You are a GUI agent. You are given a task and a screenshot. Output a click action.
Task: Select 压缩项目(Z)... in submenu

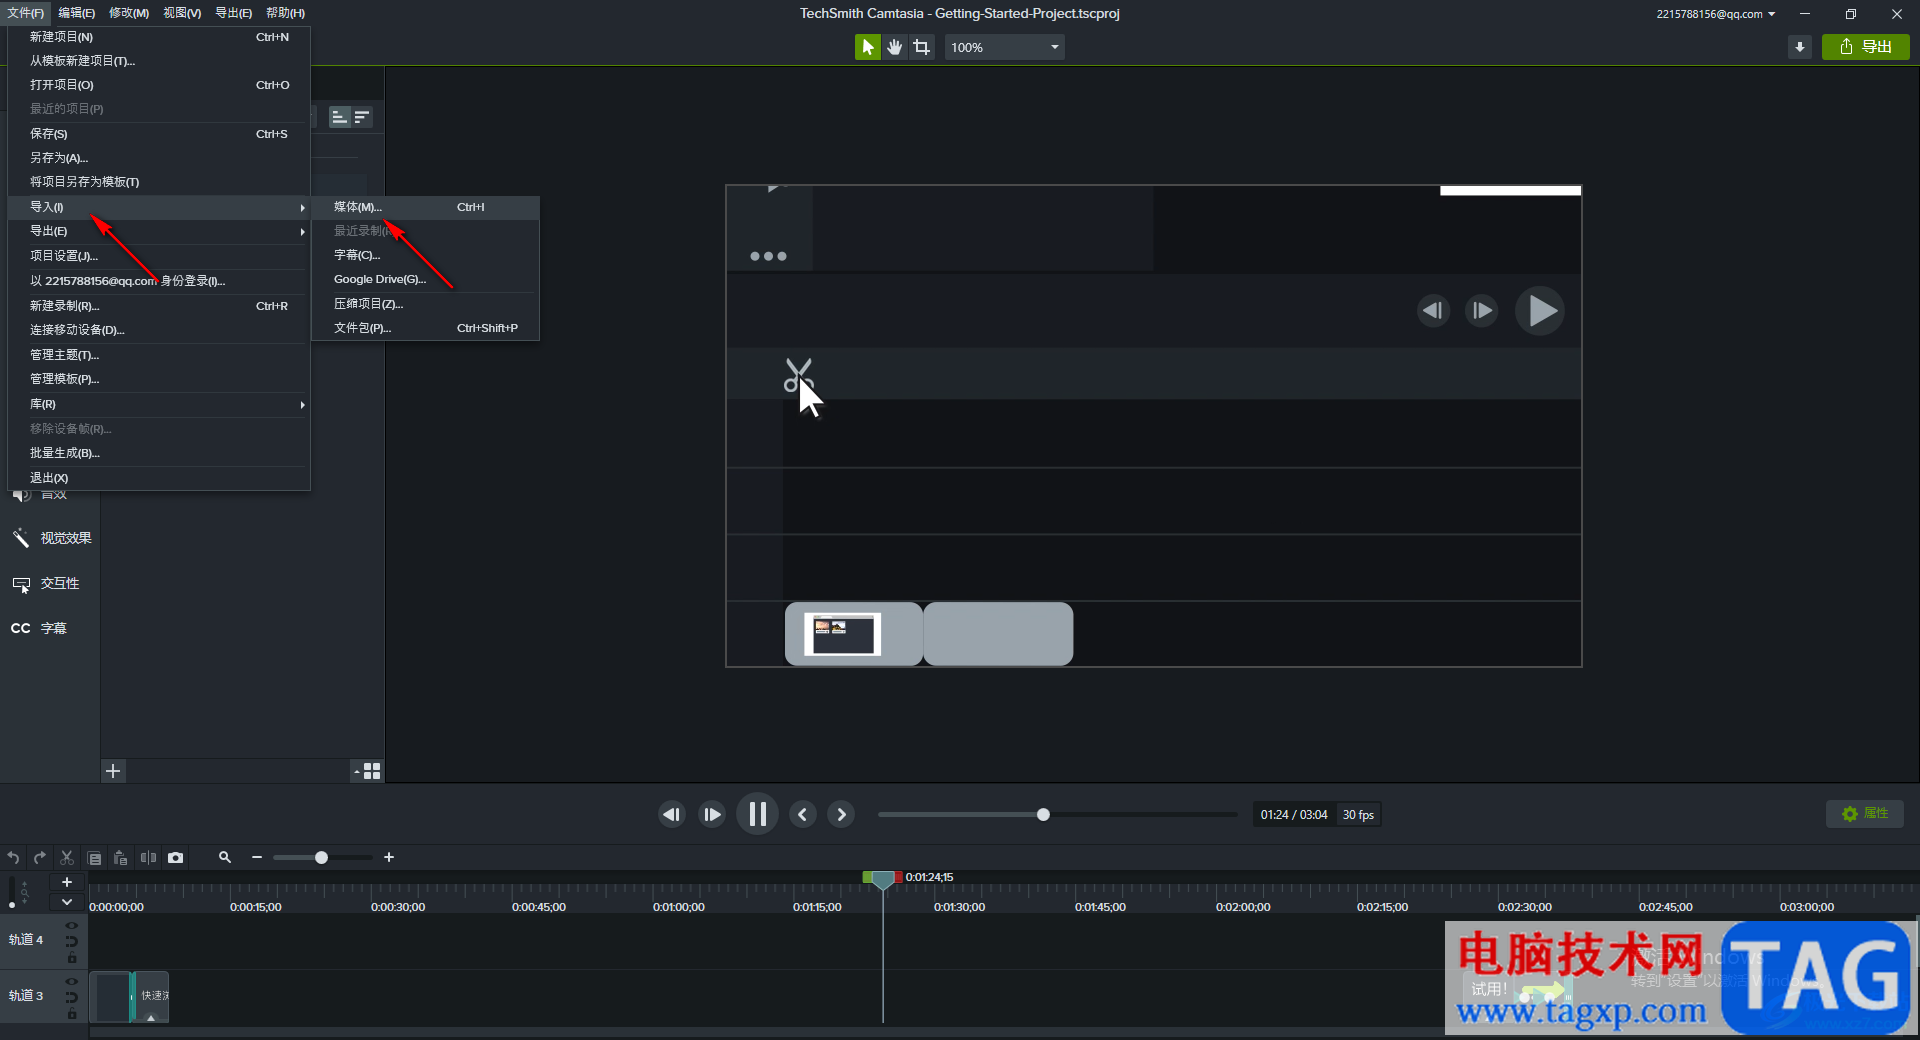pyautogui.click(x=426, y=304)
